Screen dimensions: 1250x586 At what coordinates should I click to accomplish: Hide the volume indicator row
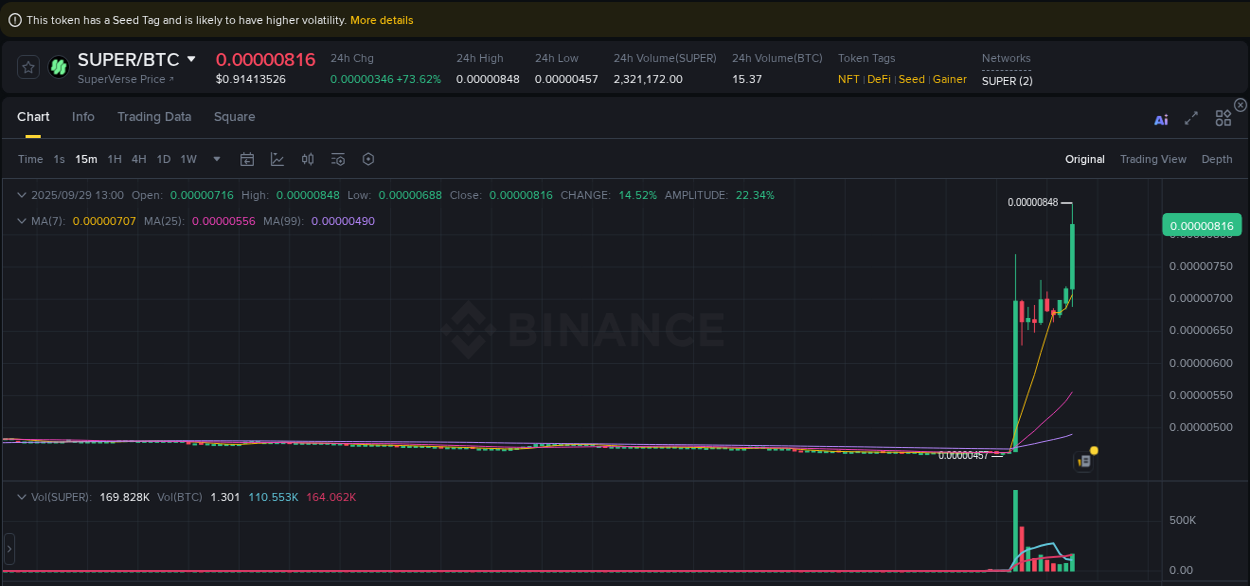click(x=22, y=496)
